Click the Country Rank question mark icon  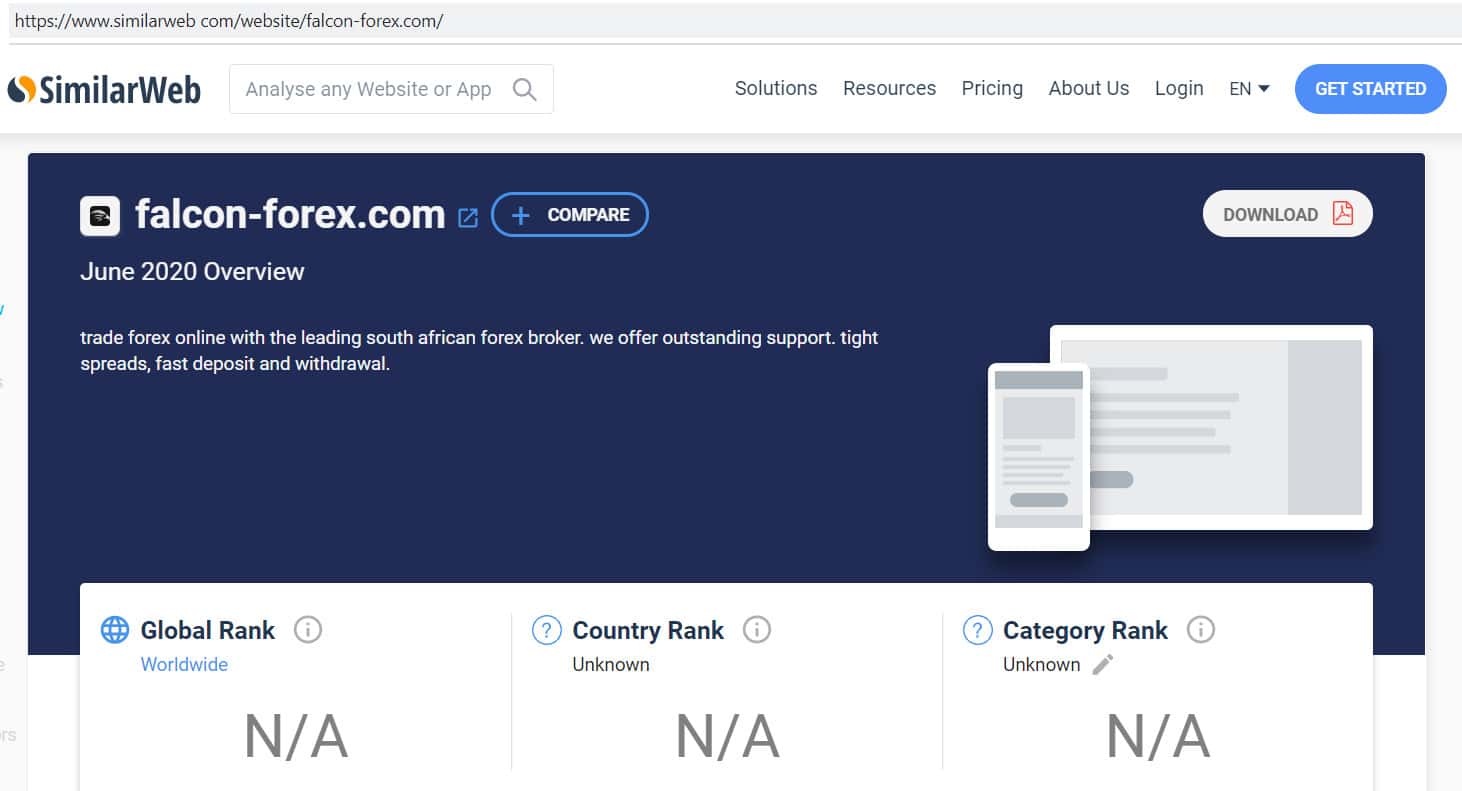click(x=546, y=630)
